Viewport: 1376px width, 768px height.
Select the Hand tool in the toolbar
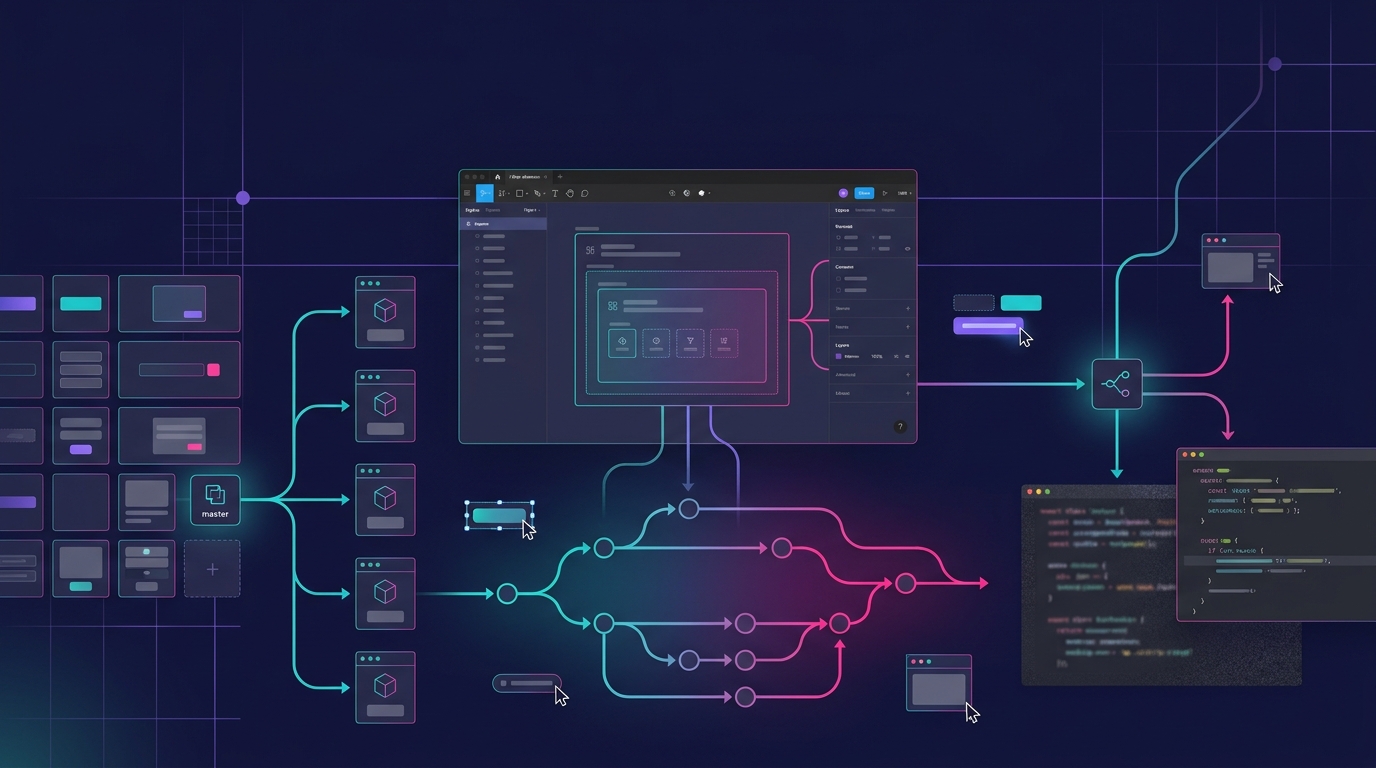(x=570, y=193)
